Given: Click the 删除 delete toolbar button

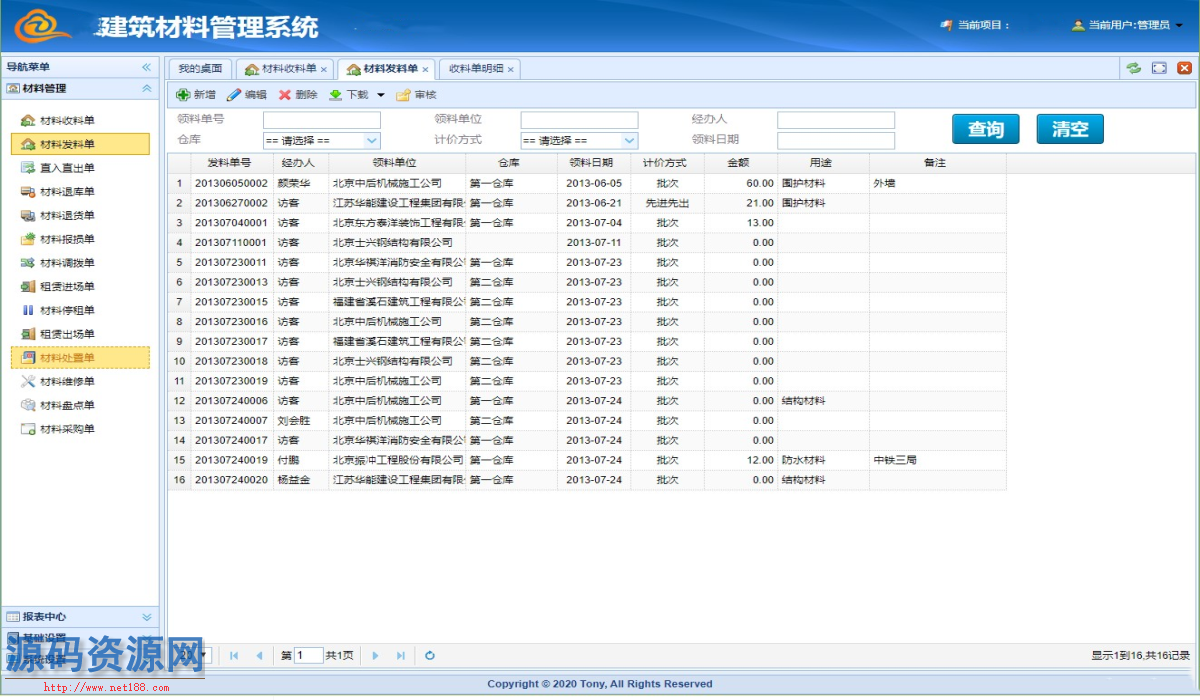Looking at the screenshot, I should click(298, 95).
